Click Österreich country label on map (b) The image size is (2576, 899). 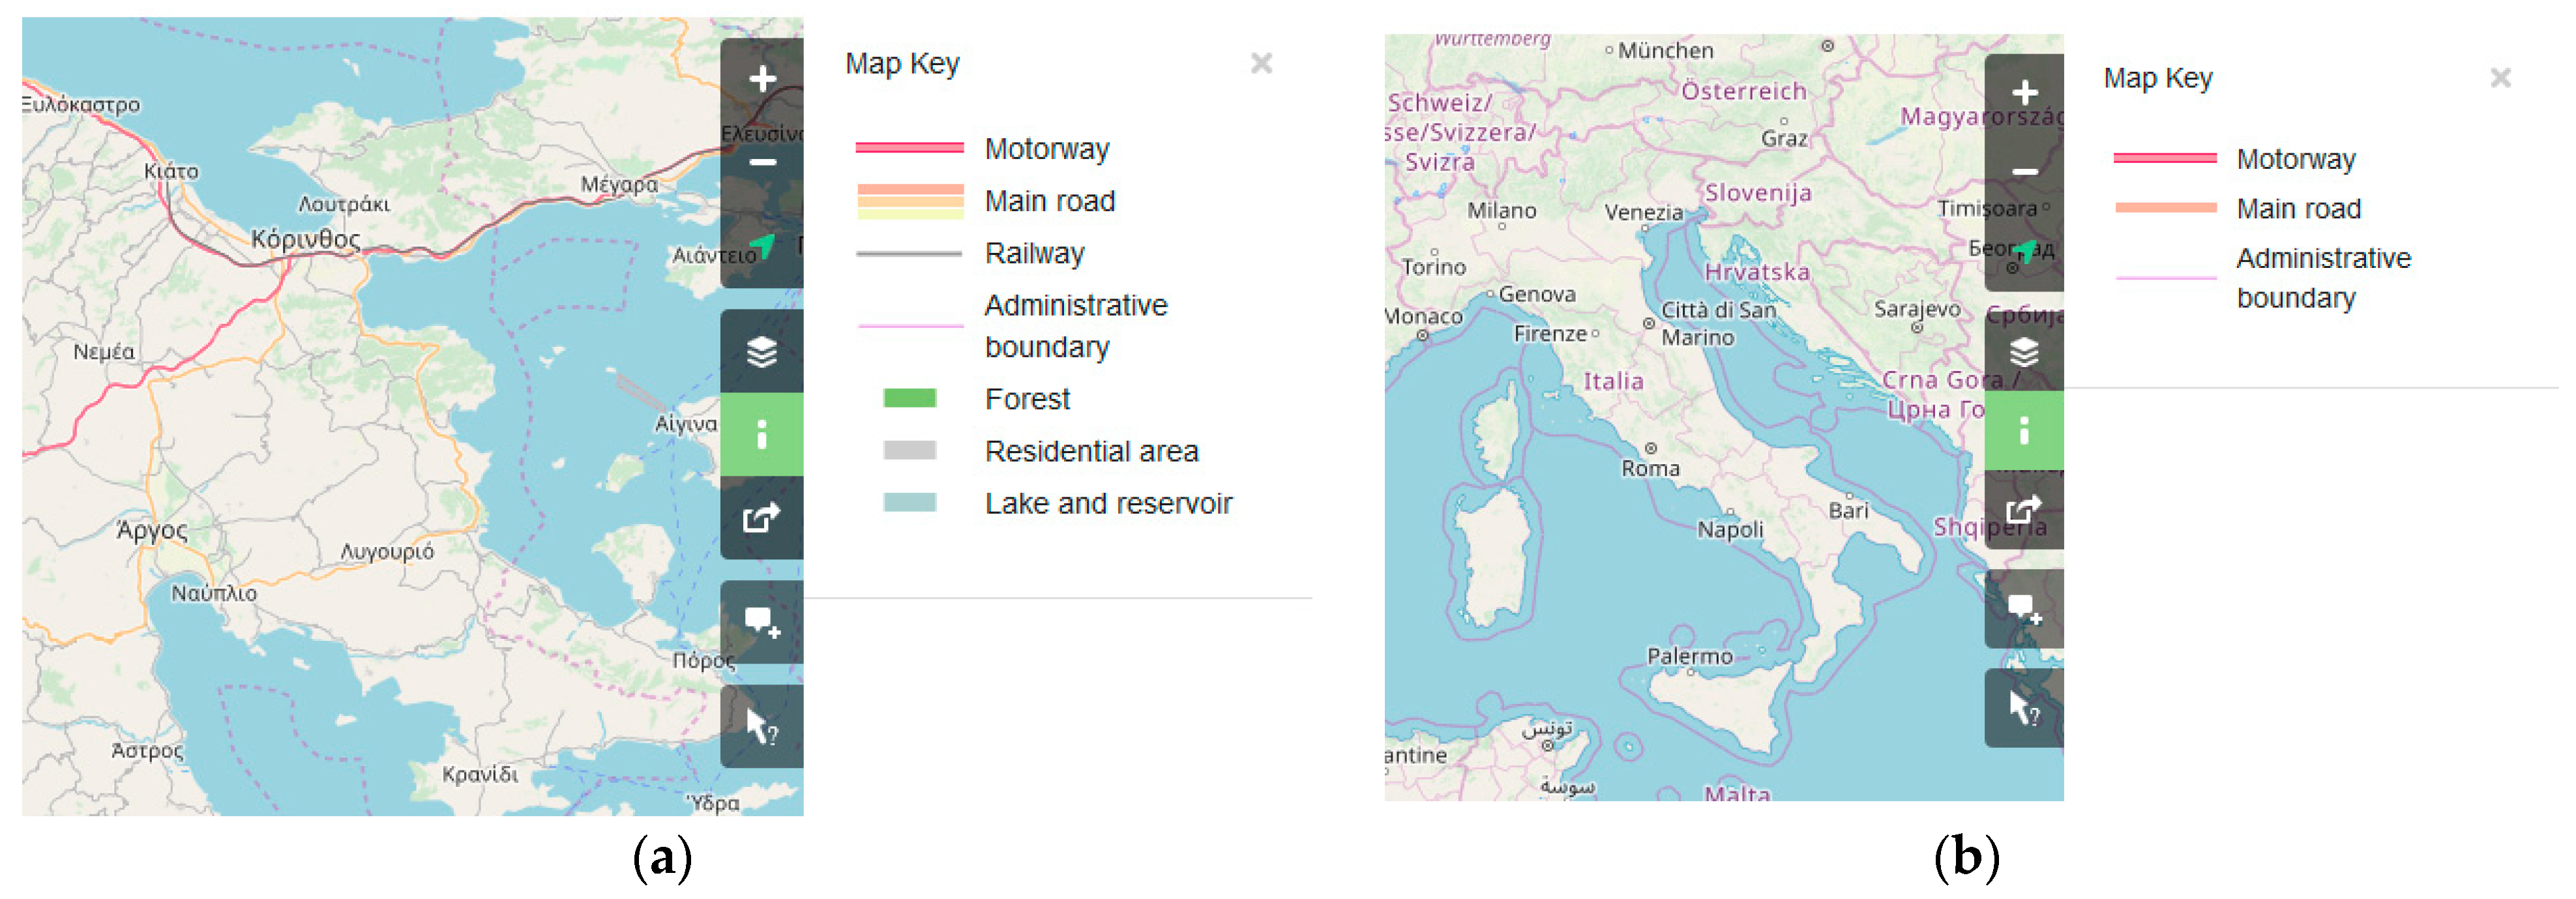click(x=1743, y=91)
